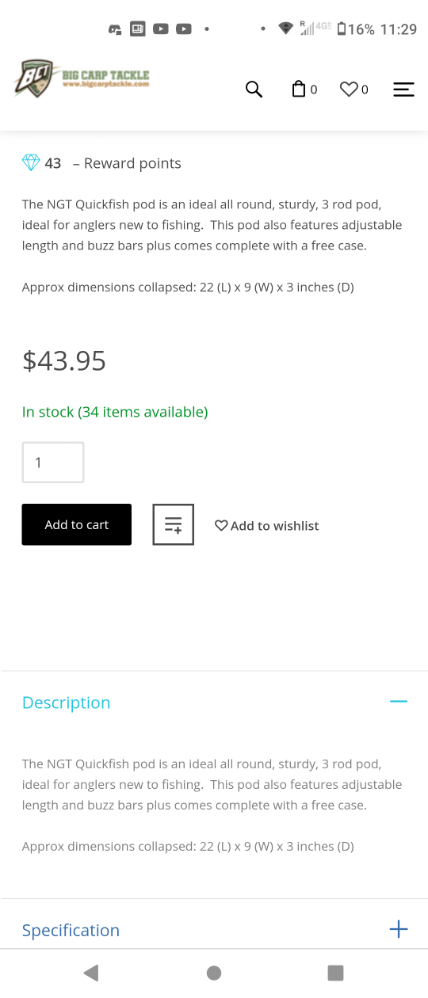428x998 pixels.
Task: Open the site search magnifier icon
Action: 253,90
